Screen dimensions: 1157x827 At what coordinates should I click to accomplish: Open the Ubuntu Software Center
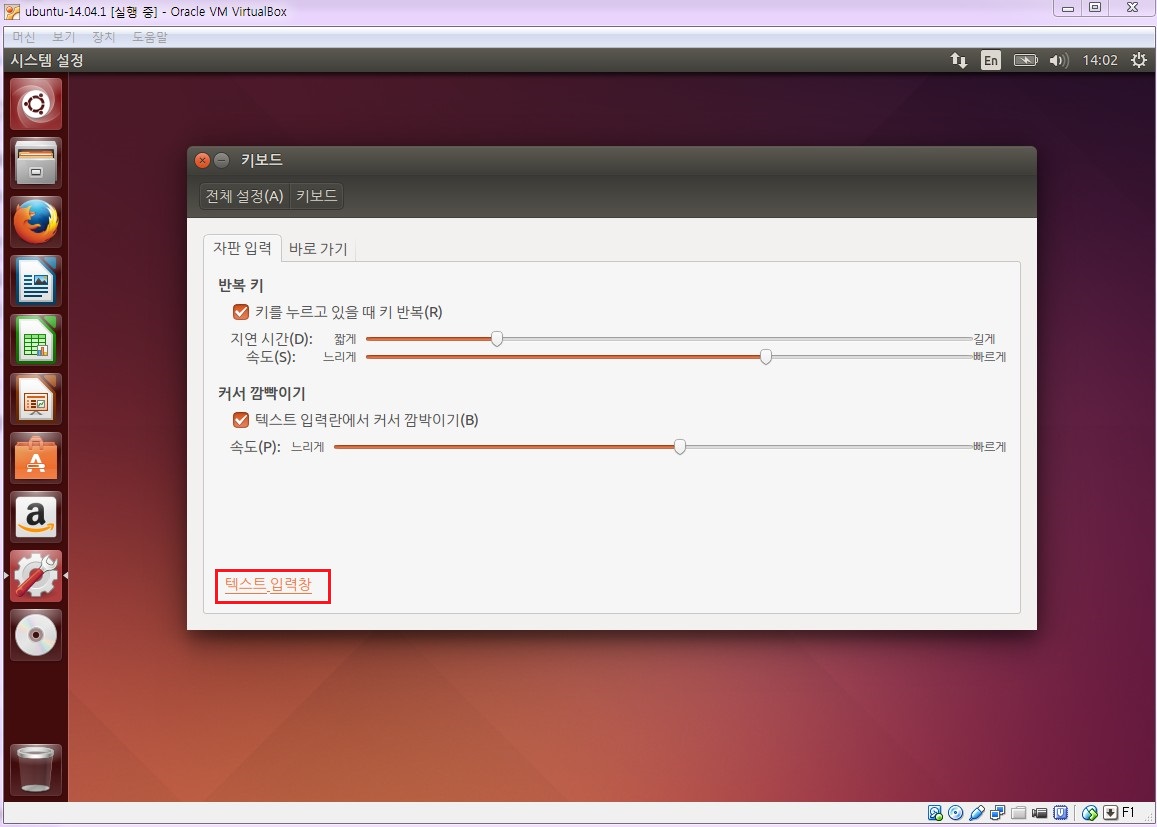coord(36,458)
